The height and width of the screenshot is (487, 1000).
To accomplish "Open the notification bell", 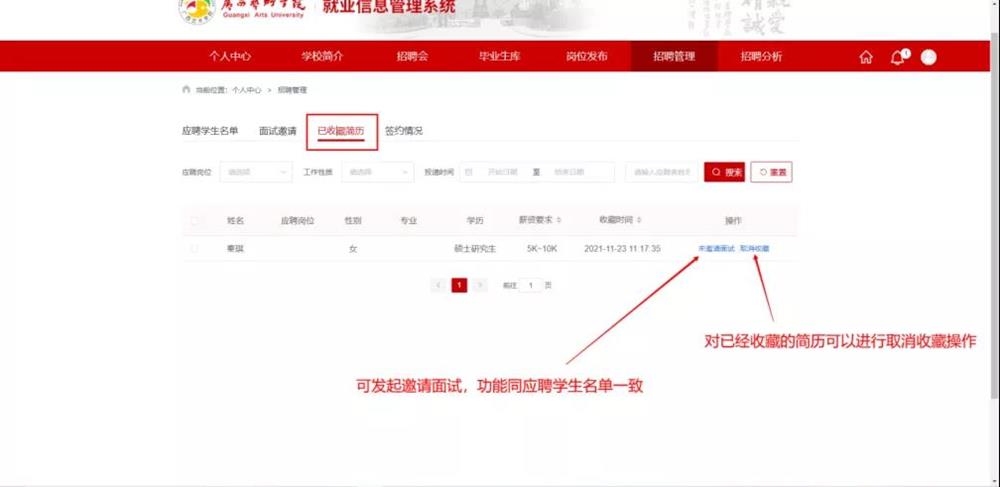I will (x=897, y=57).
